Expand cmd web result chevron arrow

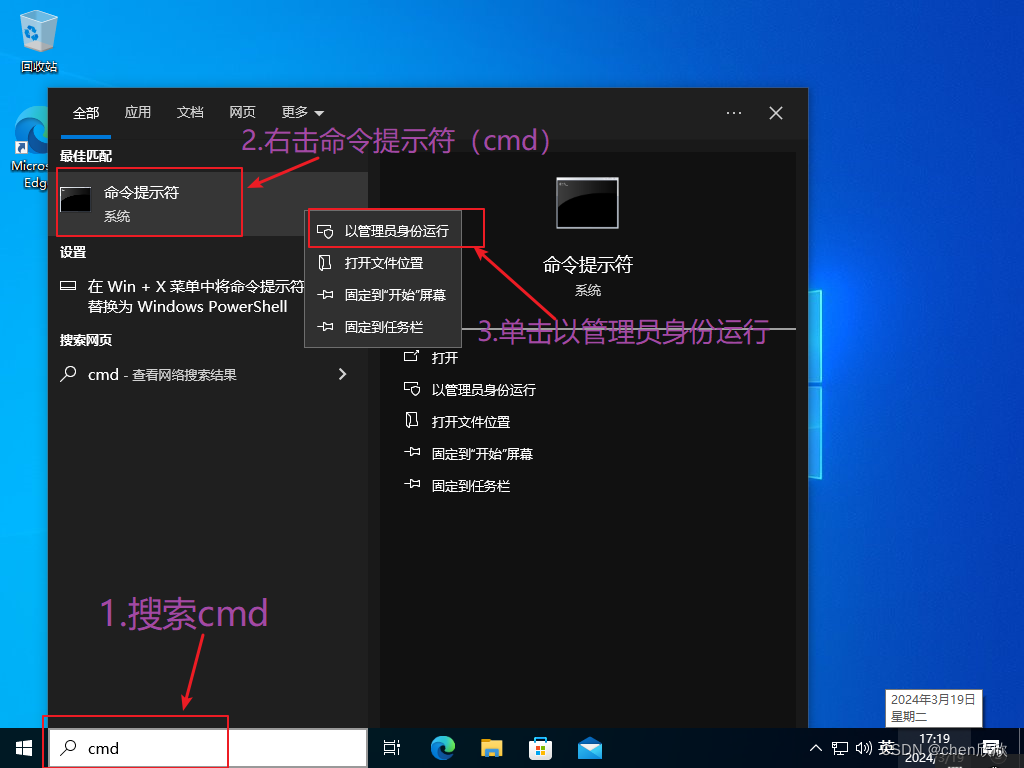click(x=342, y=374)
